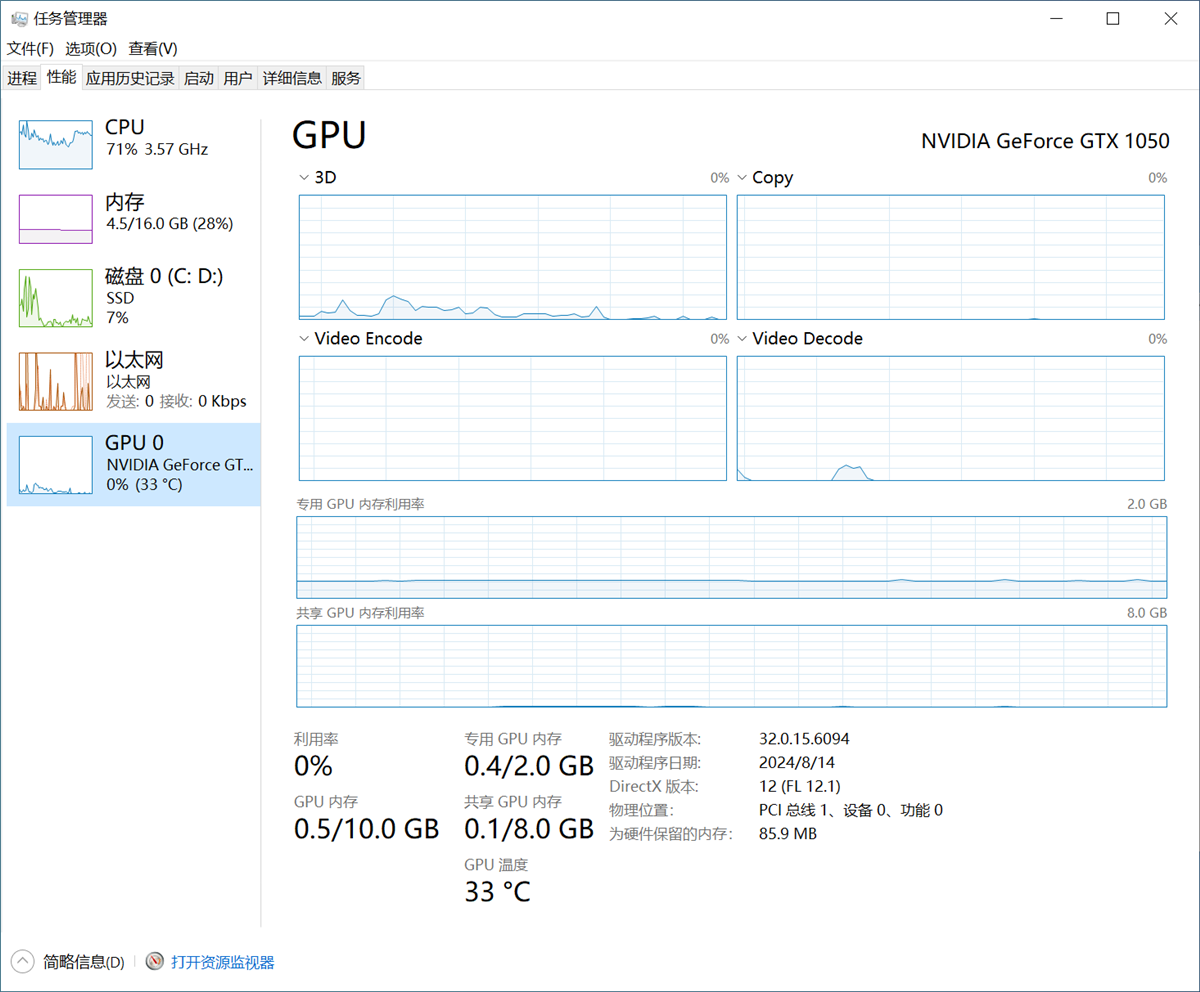Click the GPU 0 mini graph thumbnail
Image resolution: width=1200 pixels, height=992 pixels.
pos(56,465)
